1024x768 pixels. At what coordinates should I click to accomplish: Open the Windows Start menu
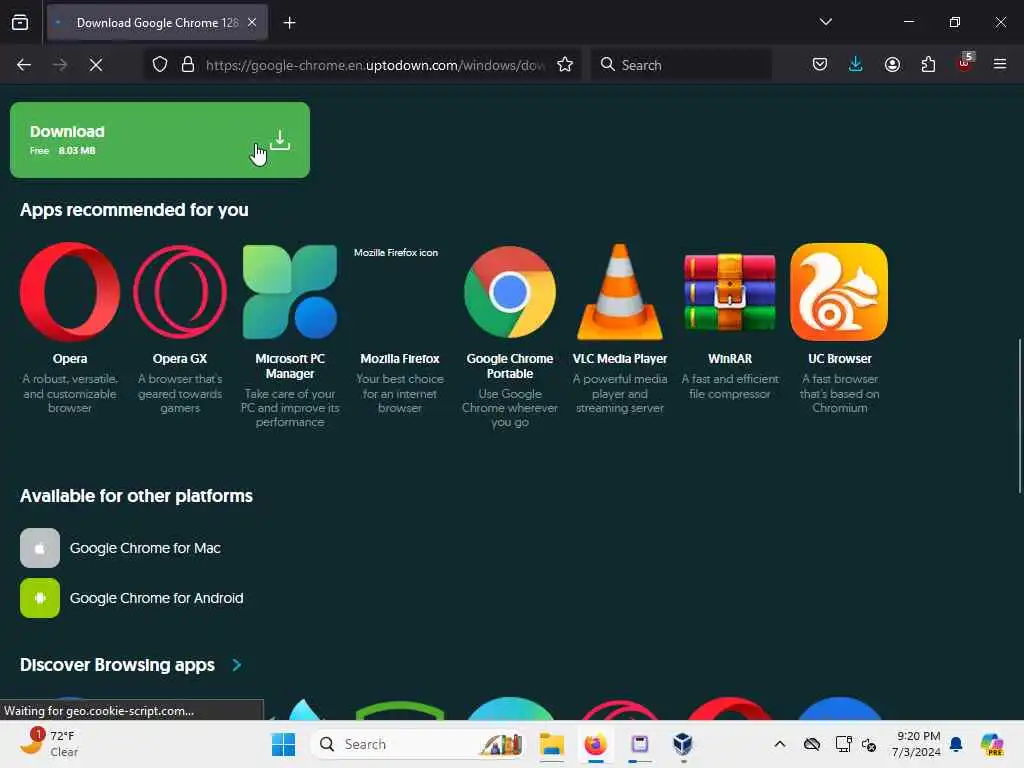coord(283,744)
